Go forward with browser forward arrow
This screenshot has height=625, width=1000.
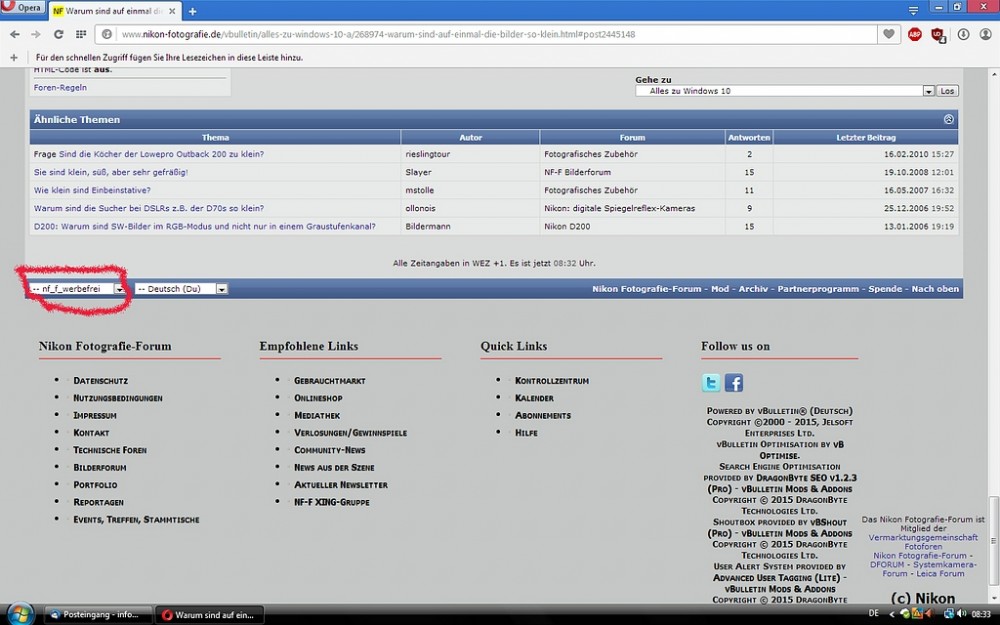pos(36,34)
